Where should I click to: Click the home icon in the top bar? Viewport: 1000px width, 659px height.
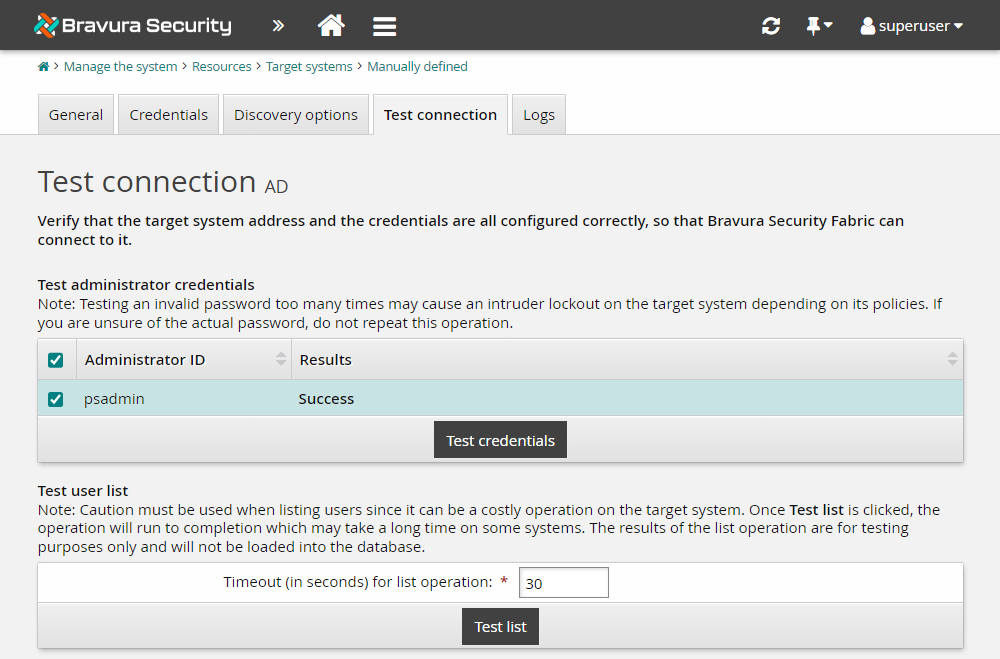click(x=331, y=25)
